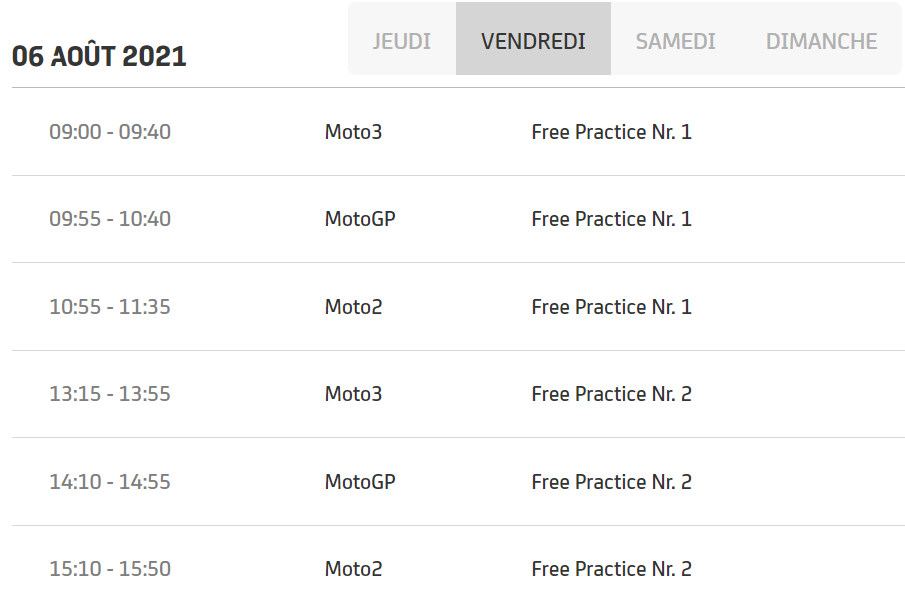The width and height of the screenshot is (905, 596).
Task: Click the 09:00 - 09:40 time slot
Action: coord(110,132)
